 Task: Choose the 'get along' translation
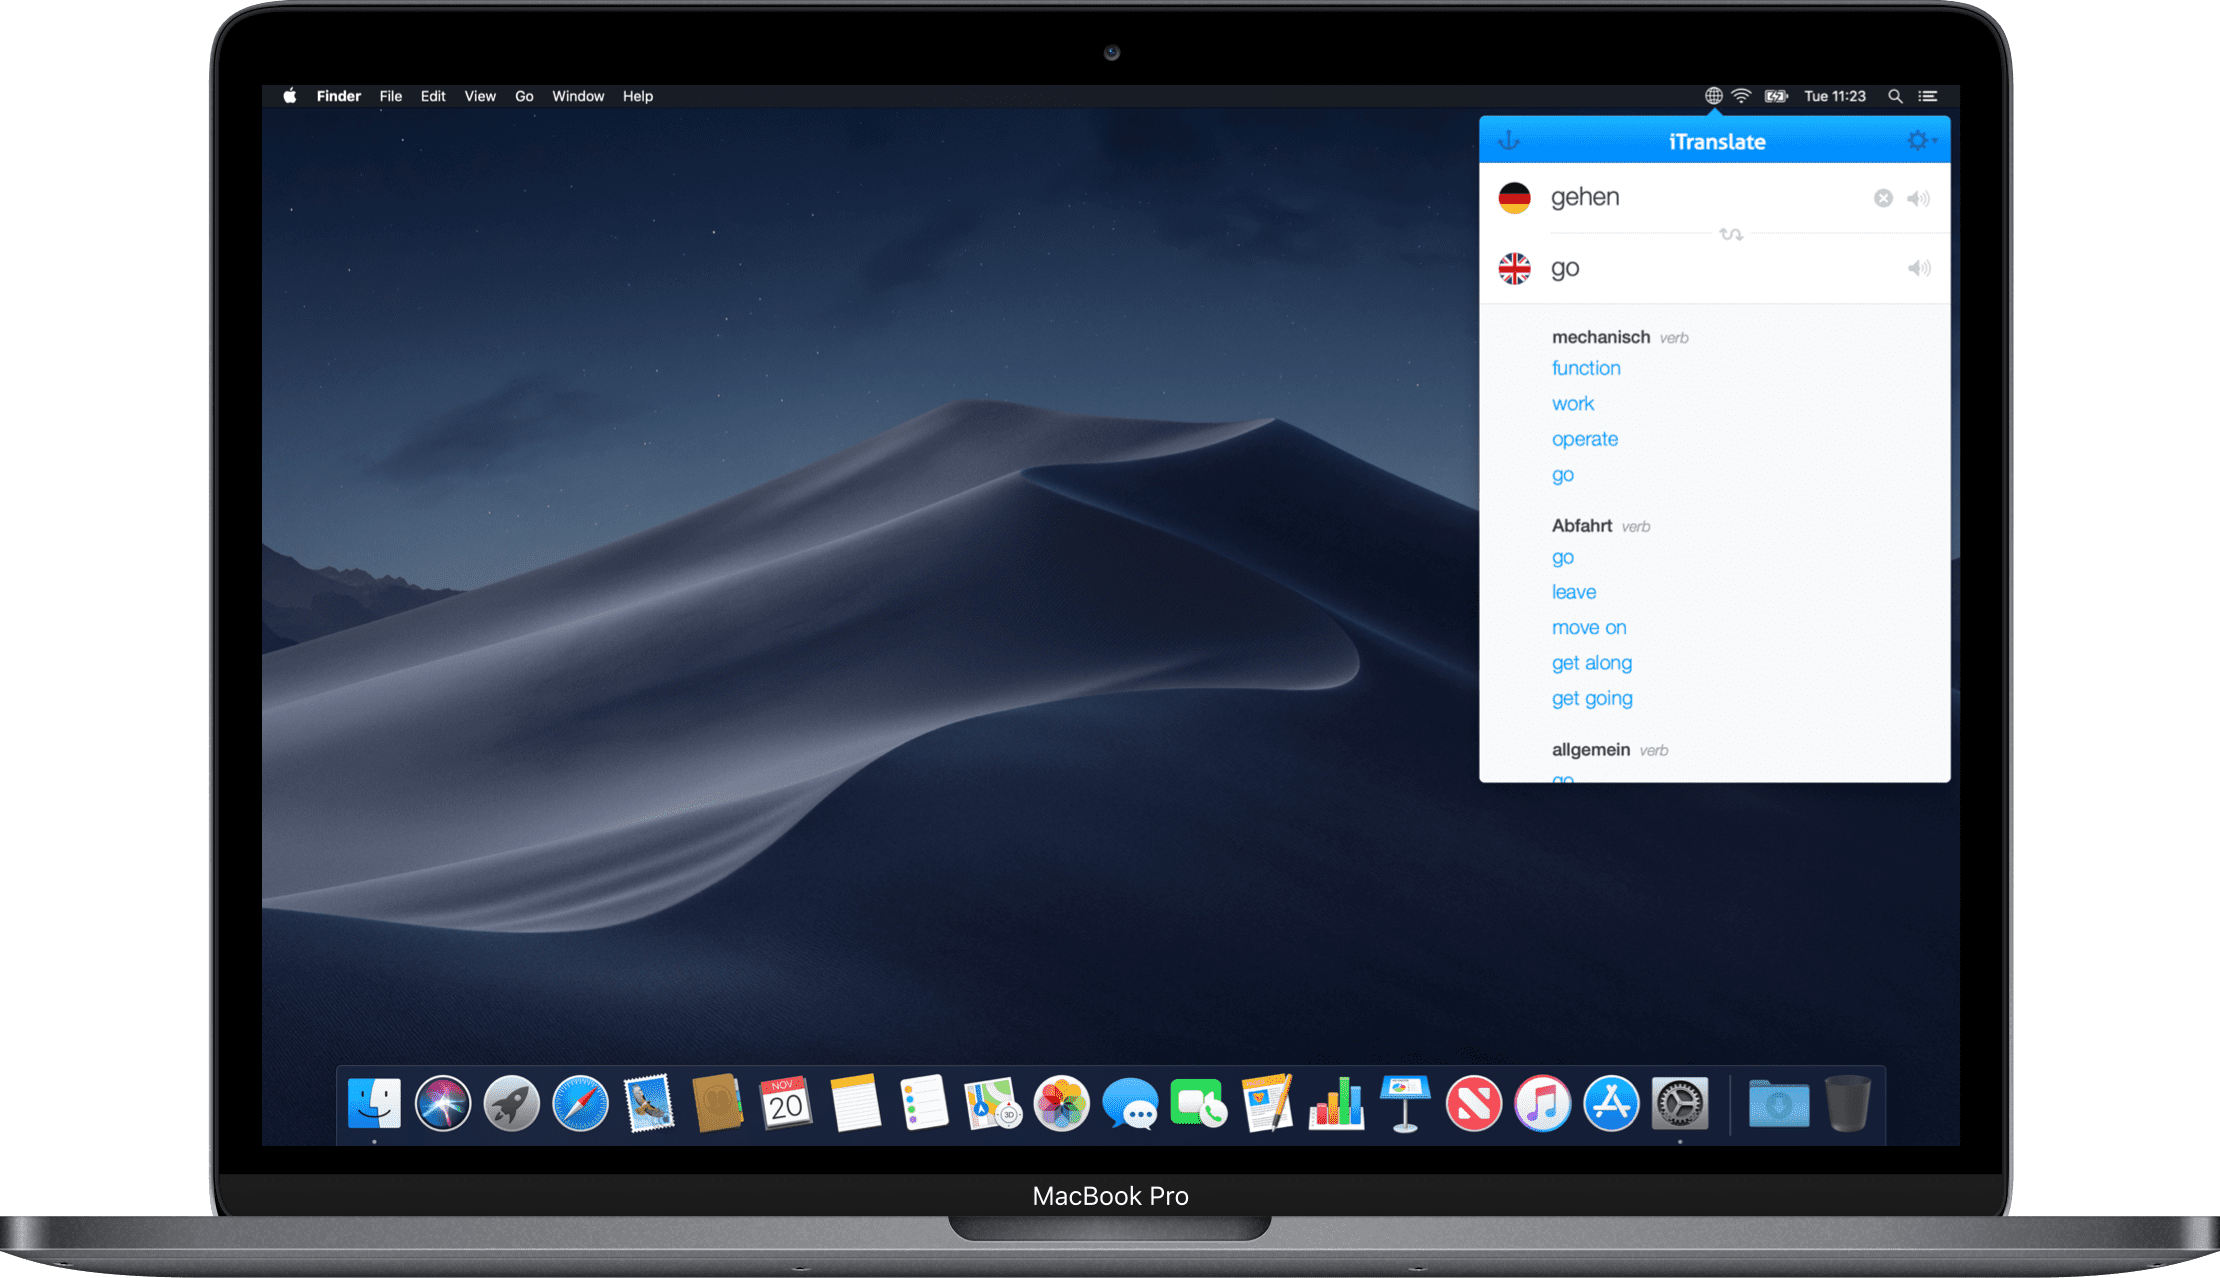click(1591, 663)
